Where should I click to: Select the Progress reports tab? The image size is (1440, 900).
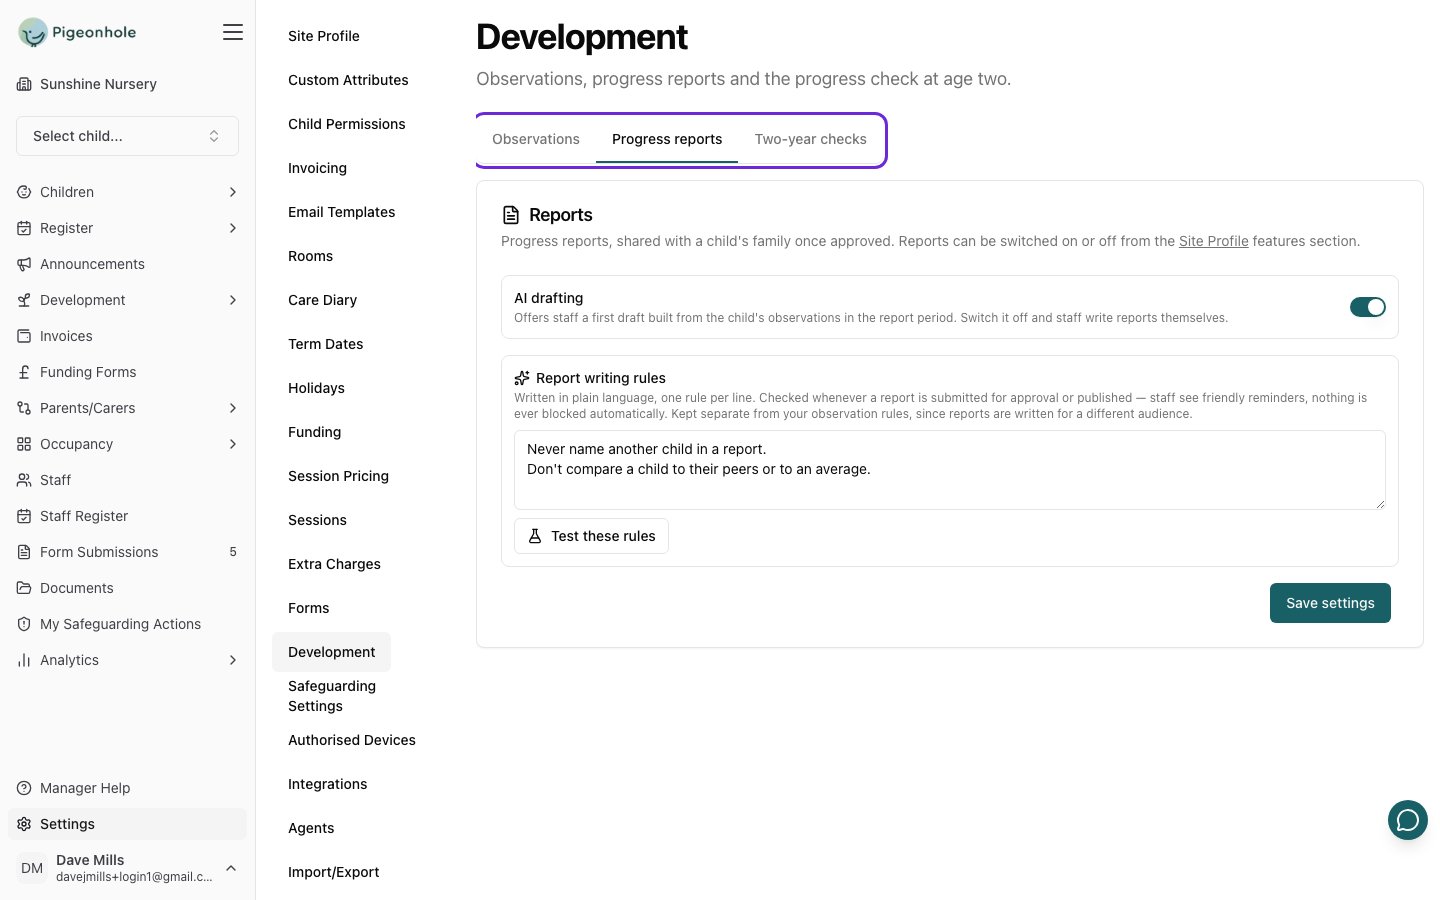pos(667,139)
